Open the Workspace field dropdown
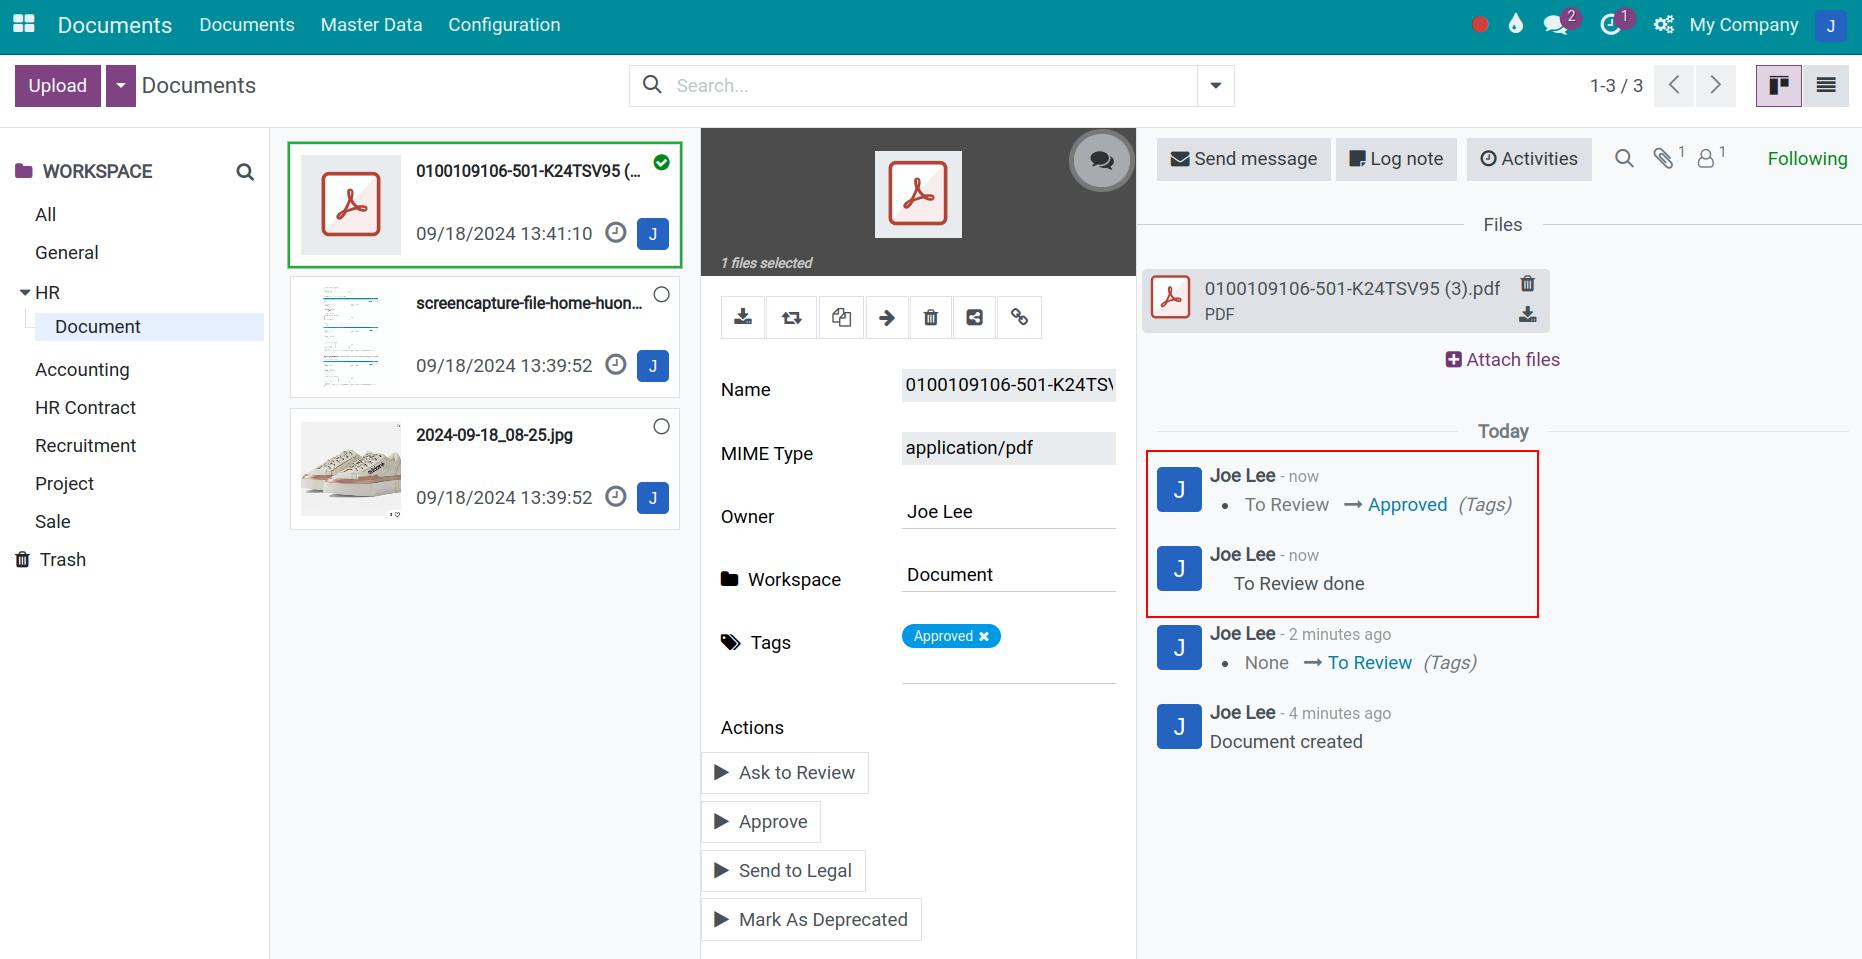Viewport: 1862px width, 959px height. click(x=1008, y=575)
